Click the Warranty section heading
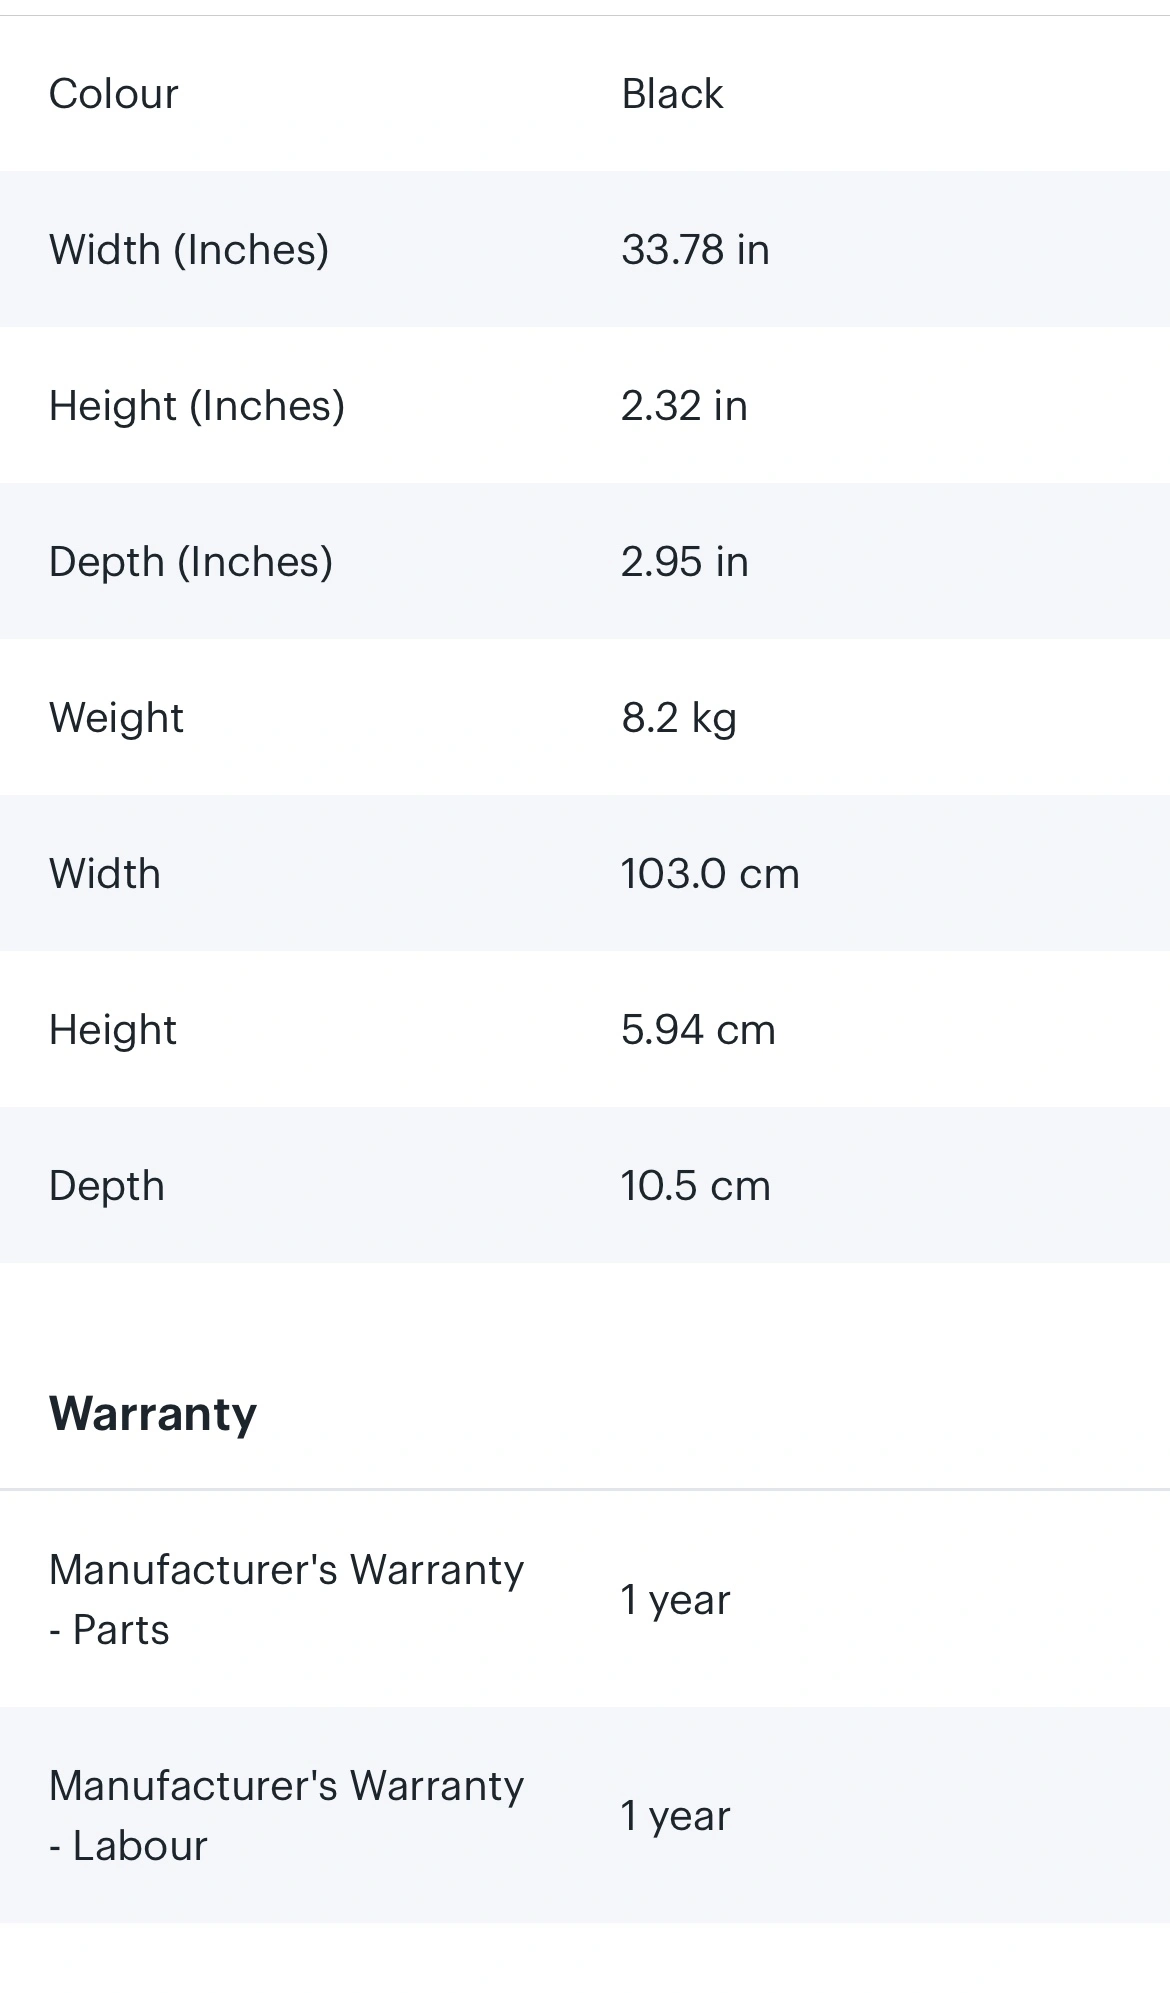Screen dimensions: 1170x1993 [x=153, y=1414]
